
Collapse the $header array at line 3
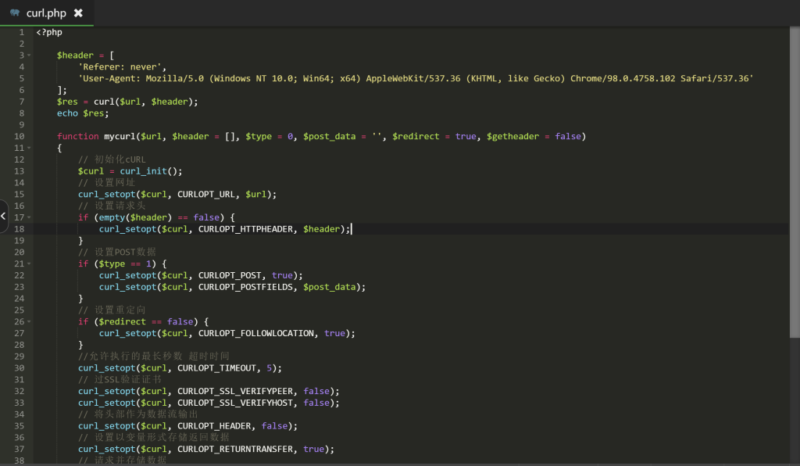coord(30,55)
